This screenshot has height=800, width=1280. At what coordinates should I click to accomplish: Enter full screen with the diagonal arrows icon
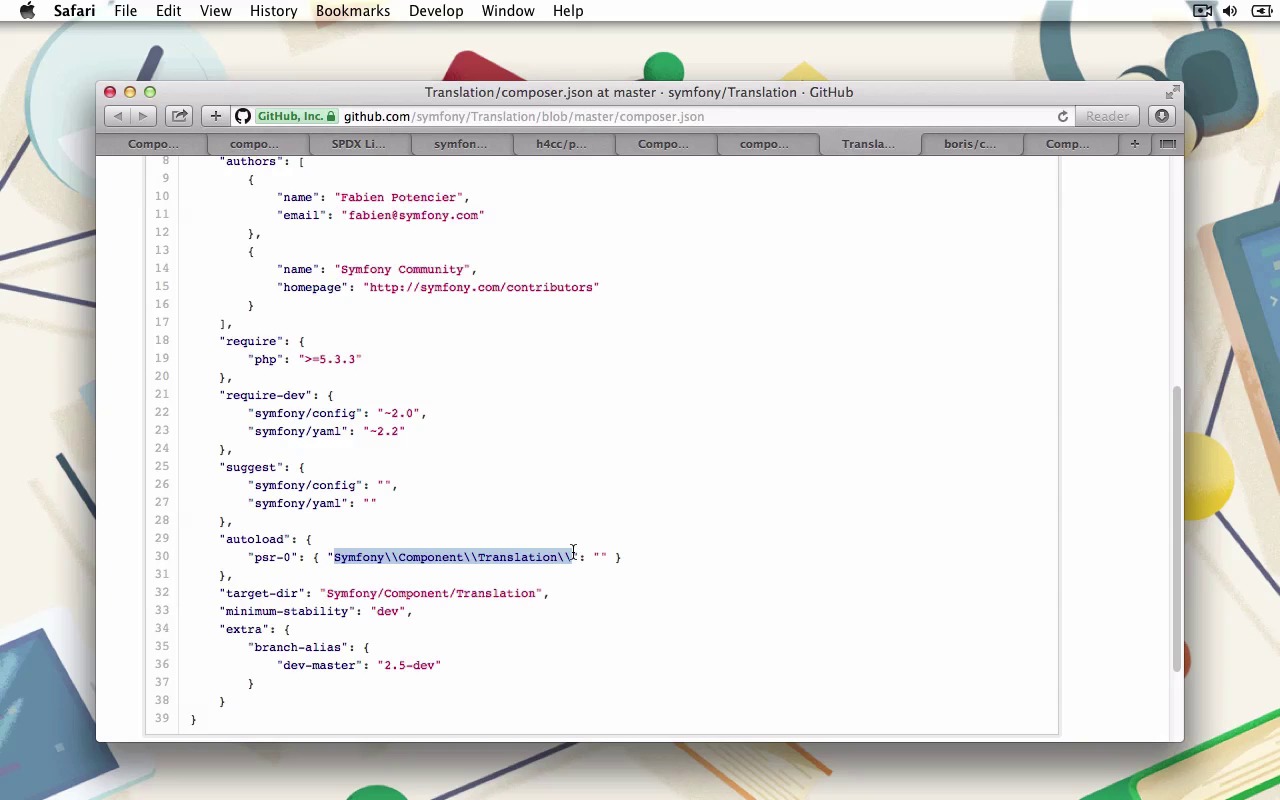[x=1172, y=92]
